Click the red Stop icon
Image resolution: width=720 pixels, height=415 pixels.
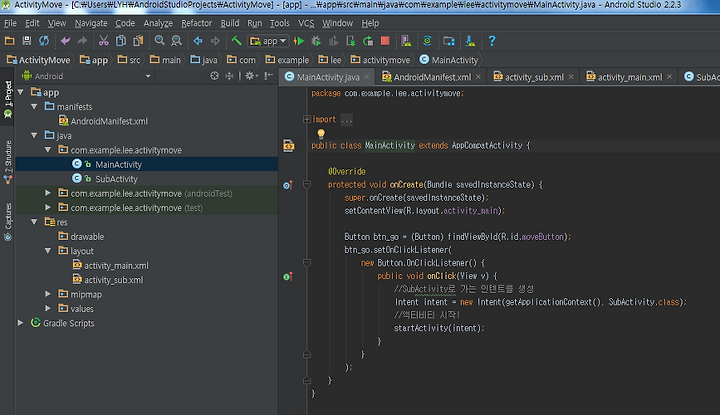pos(385,41)
